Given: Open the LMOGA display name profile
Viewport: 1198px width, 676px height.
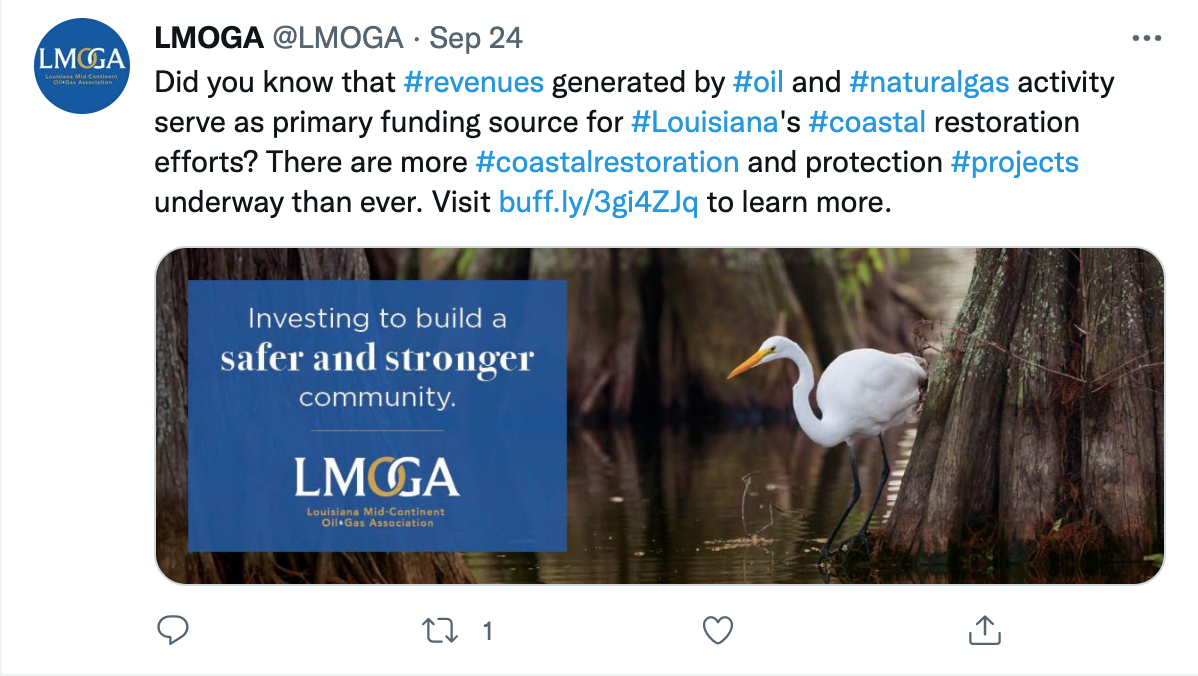Looking at the screenshot, I should click(208, 39).
